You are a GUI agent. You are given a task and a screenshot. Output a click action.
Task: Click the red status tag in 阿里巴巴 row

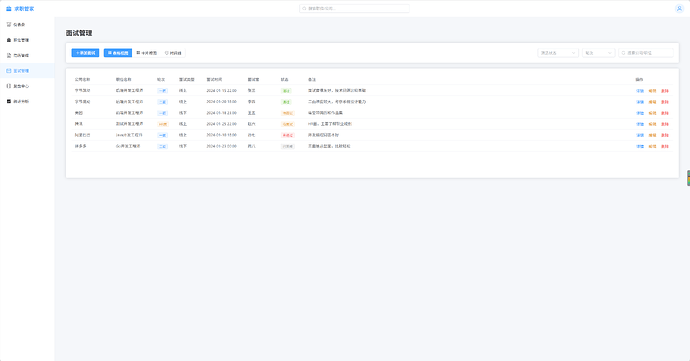click(288, 135)
